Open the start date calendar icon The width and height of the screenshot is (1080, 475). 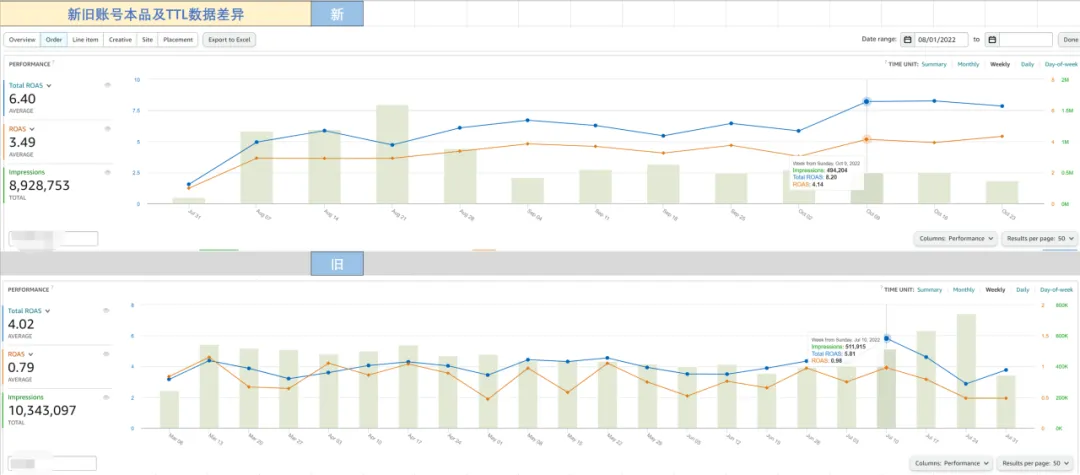(908, 40)
